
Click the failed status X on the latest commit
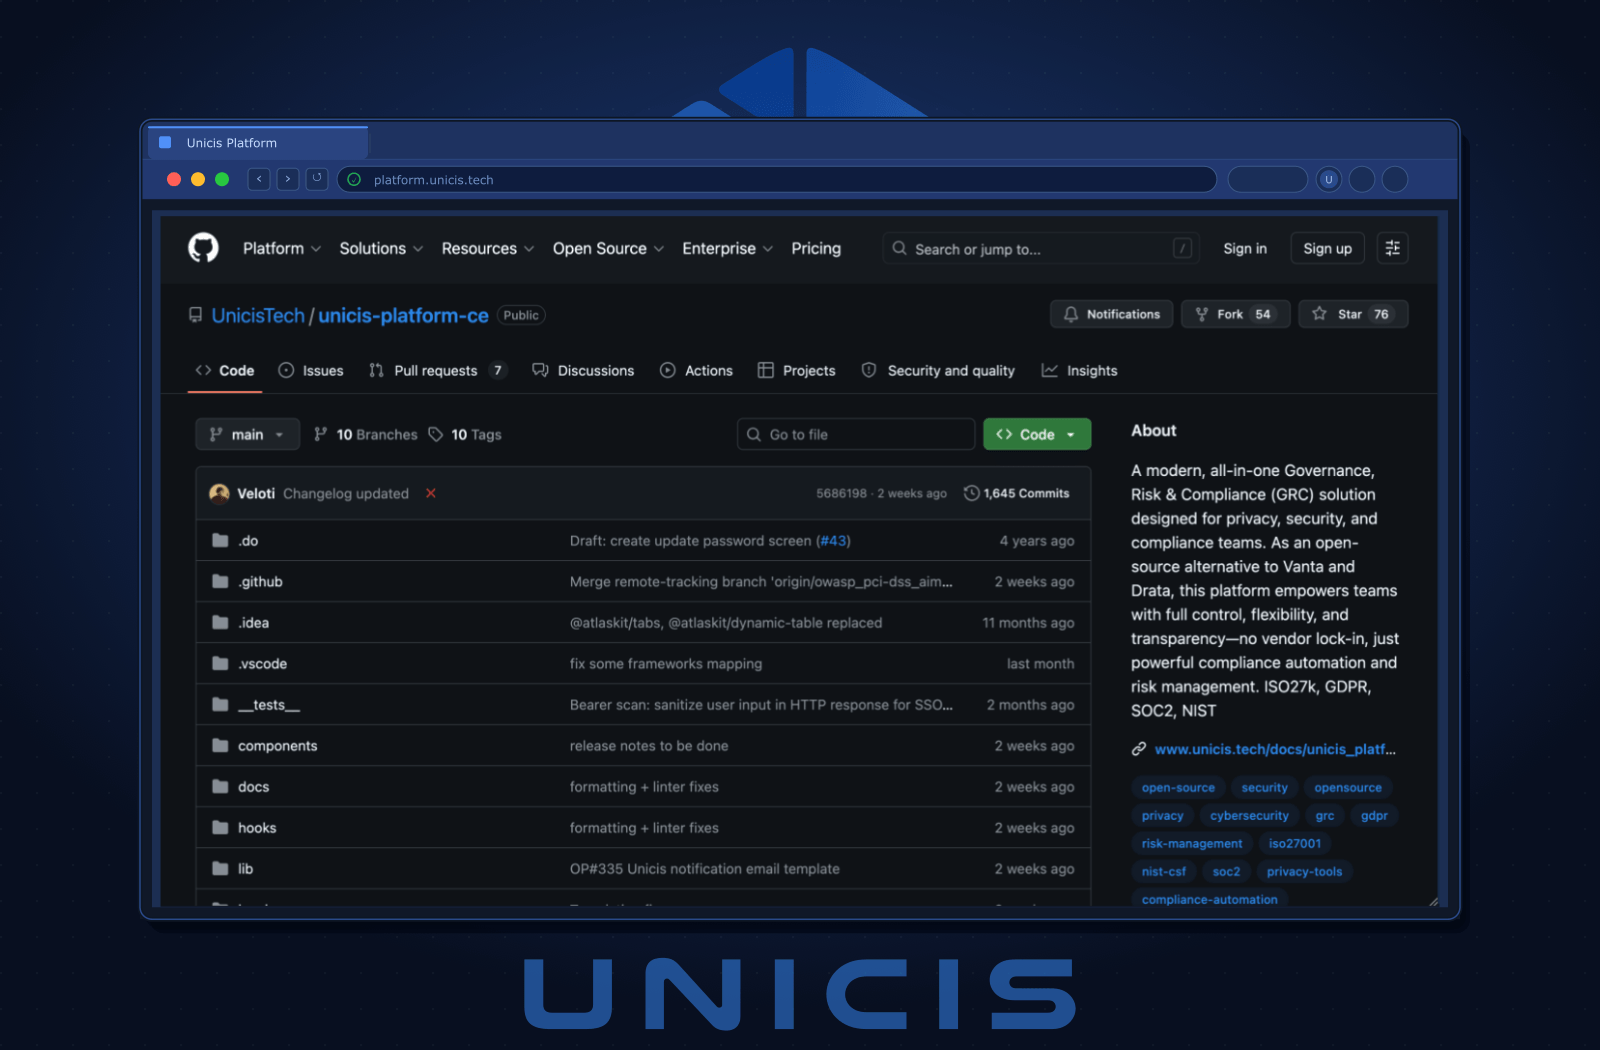(x=431, y=493)
